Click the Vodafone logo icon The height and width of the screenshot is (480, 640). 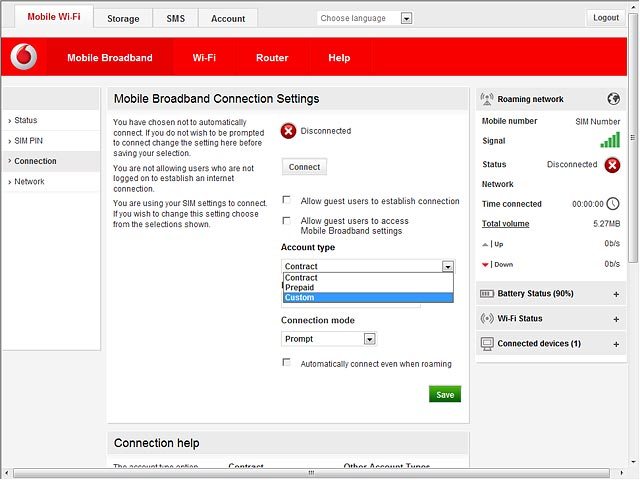pyautogui.click(x=24, y=56)
